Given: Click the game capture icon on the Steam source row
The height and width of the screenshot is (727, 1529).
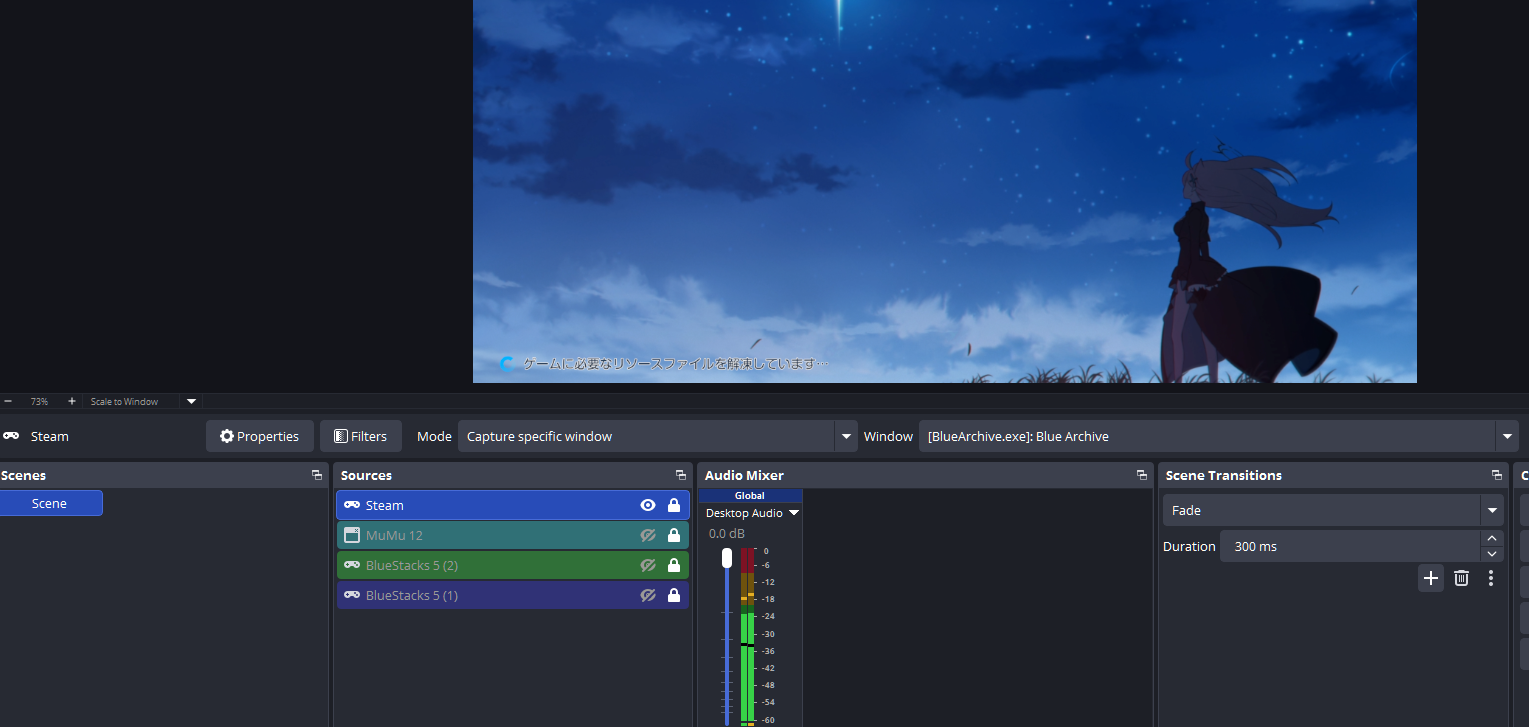Looking at the screenshot, I should 352,505.
